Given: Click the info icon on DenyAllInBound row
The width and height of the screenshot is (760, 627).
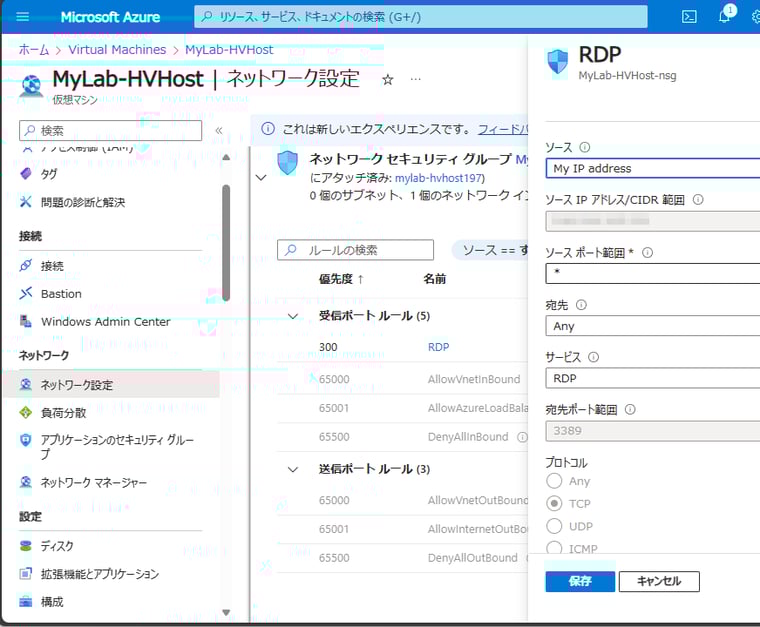Looking at the screenshot, I should click(x=522, y=437).
